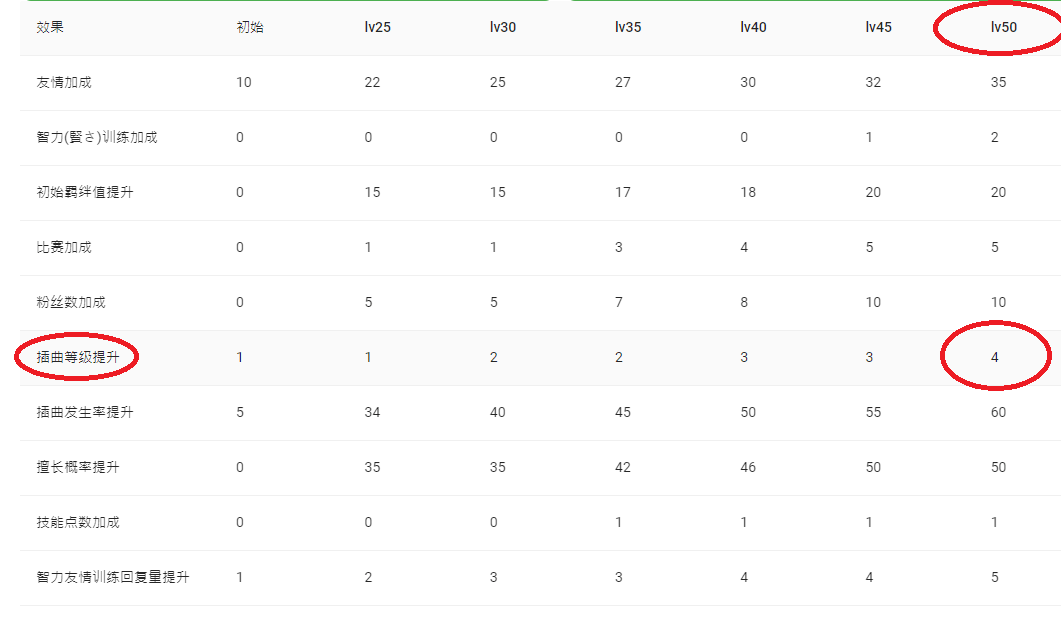Select the 插曲发生率提升 row label

[x=84, y=412]
